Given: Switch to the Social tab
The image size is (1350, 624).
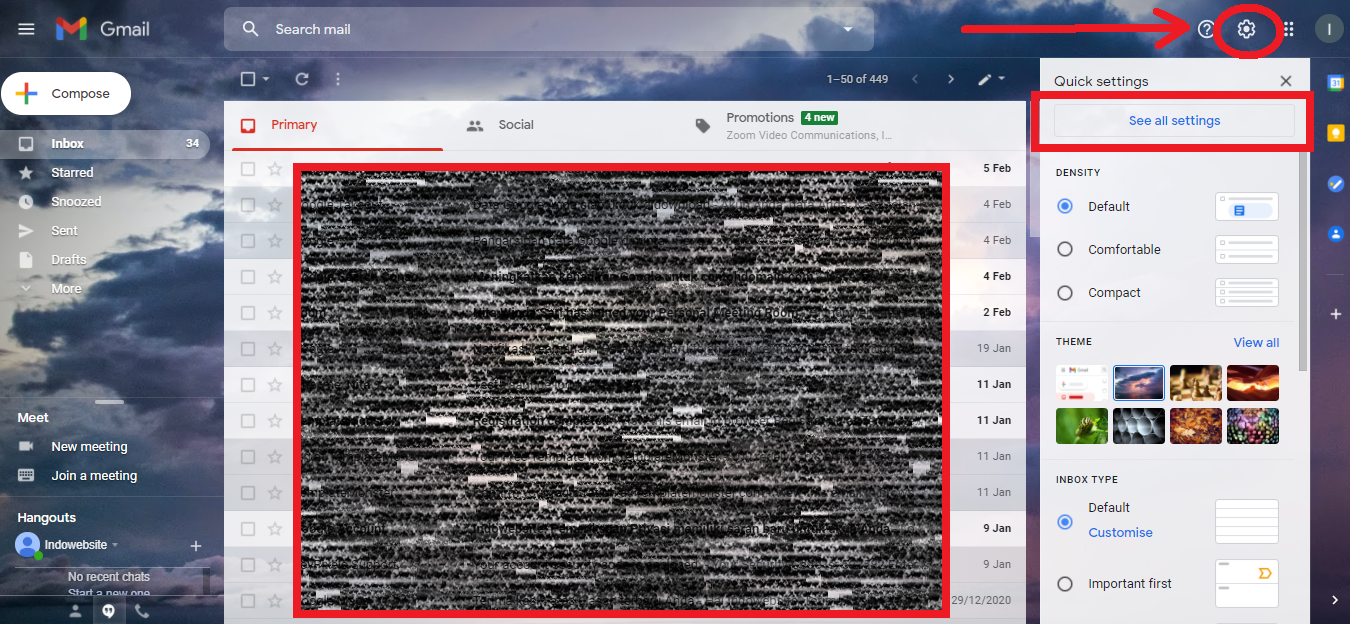Looking at the screenshot, I should (515, 125).
